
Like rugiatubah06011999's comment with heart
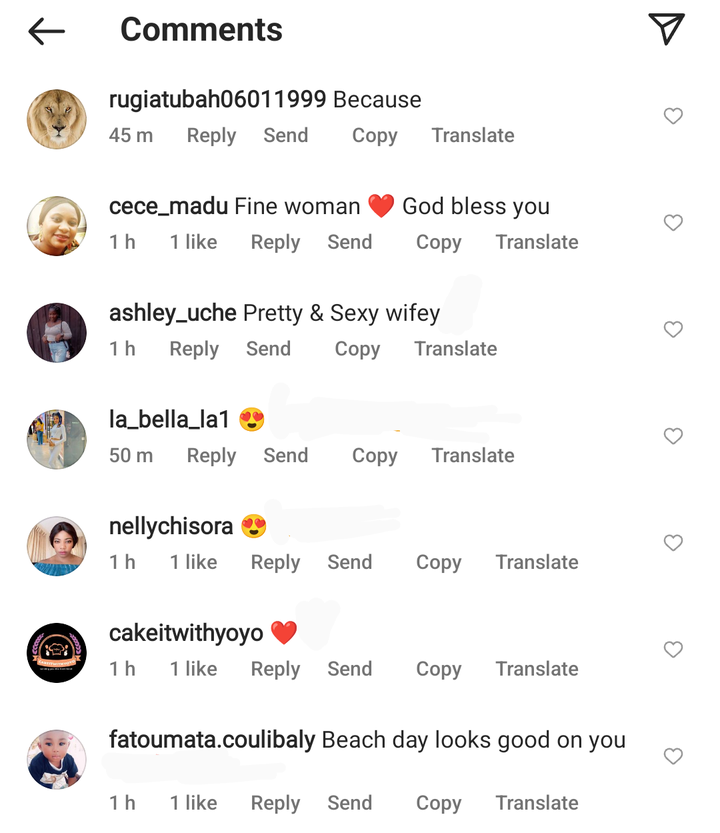tap(673, 116)
